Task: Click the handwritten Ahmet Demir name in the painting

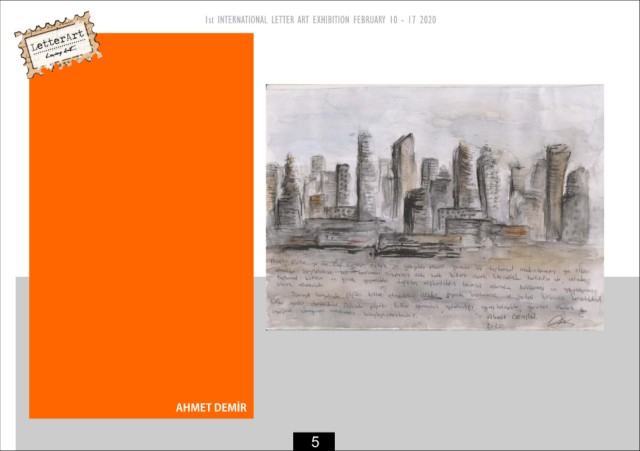Action: tap(511, 316)
